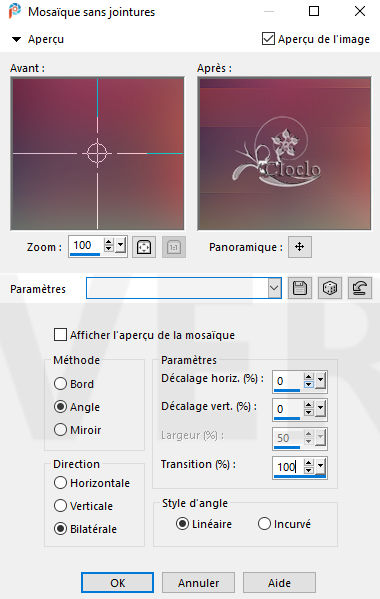The image size is (380, 599).
Task: Click the center crosshair in Avant preview
Action: tap(97, 153)
